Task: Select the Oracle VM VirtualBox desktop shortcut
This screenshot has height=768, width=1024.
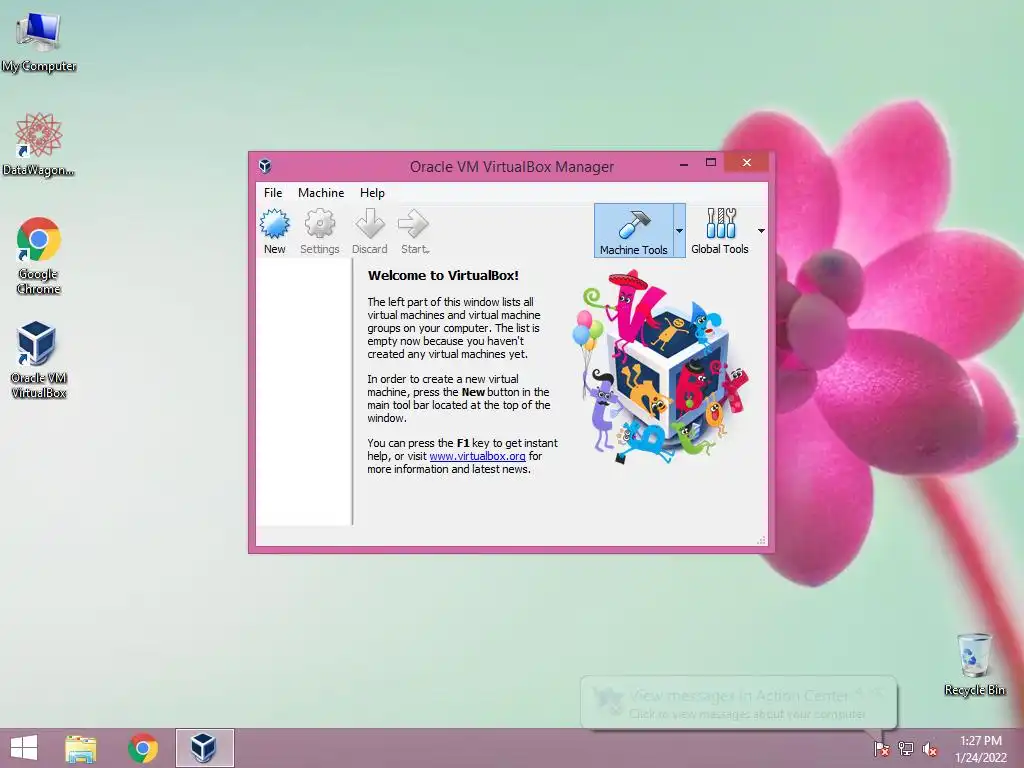Action: pos(39,360)
